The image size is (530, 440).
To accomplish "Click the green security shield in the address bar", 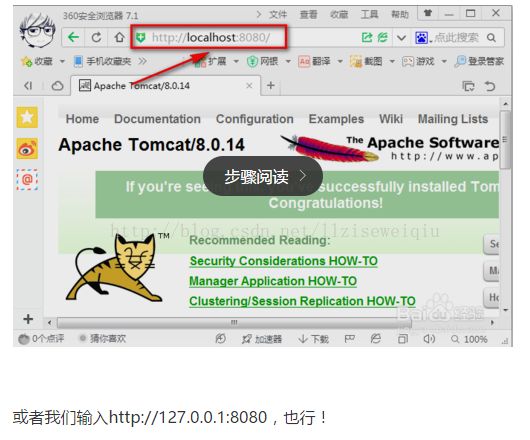I will point(141,38).
